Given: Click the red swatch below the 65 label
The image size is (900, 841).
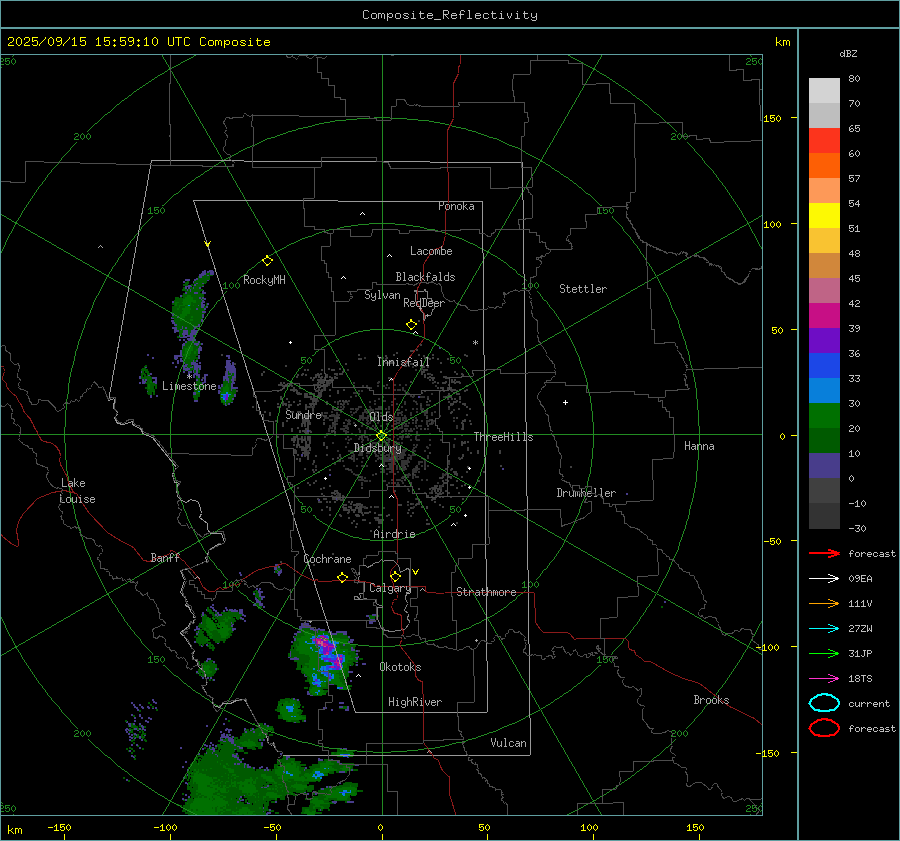Looking at the screenshot, I should point(824,141).
